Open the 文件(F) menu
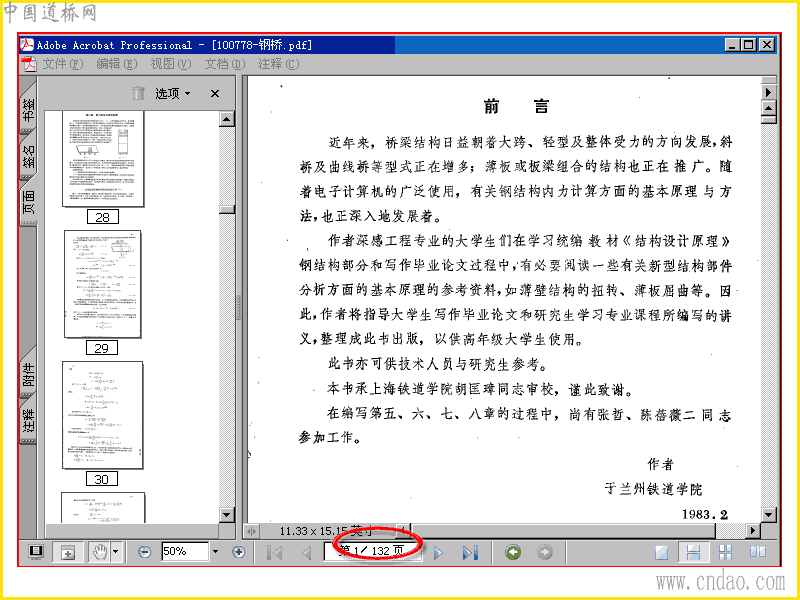This screenshot has width=800, height=600. pos(62,64)
